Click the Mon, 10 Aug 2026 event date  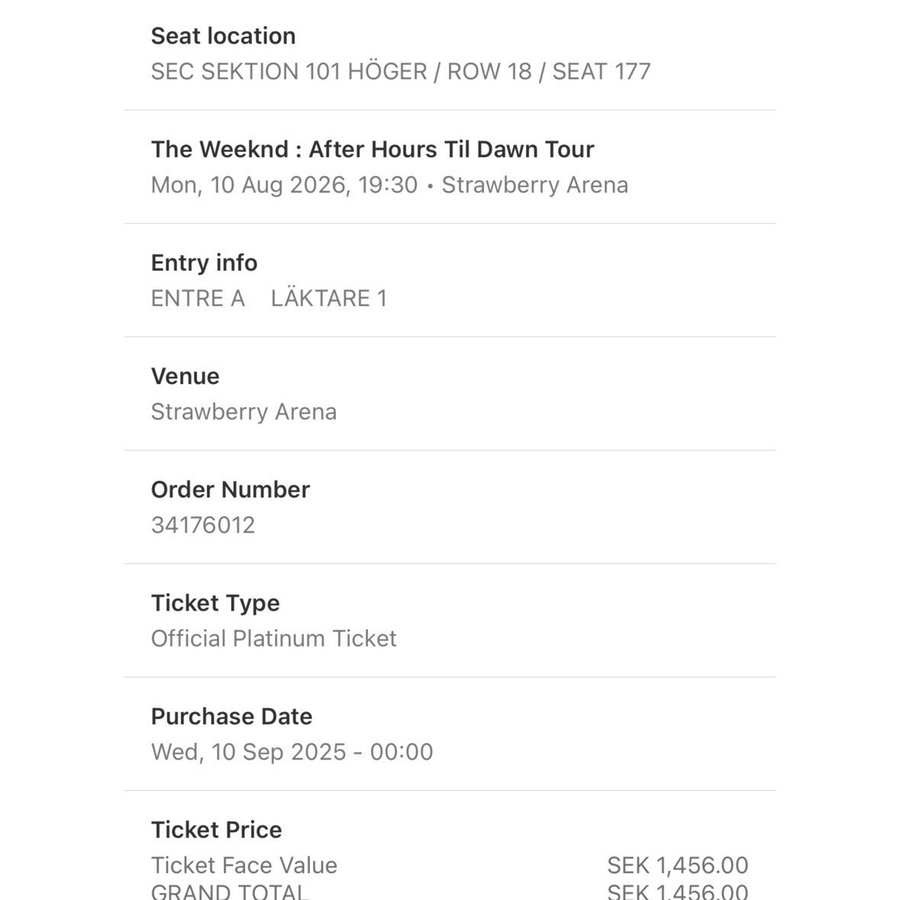[284, 185]
